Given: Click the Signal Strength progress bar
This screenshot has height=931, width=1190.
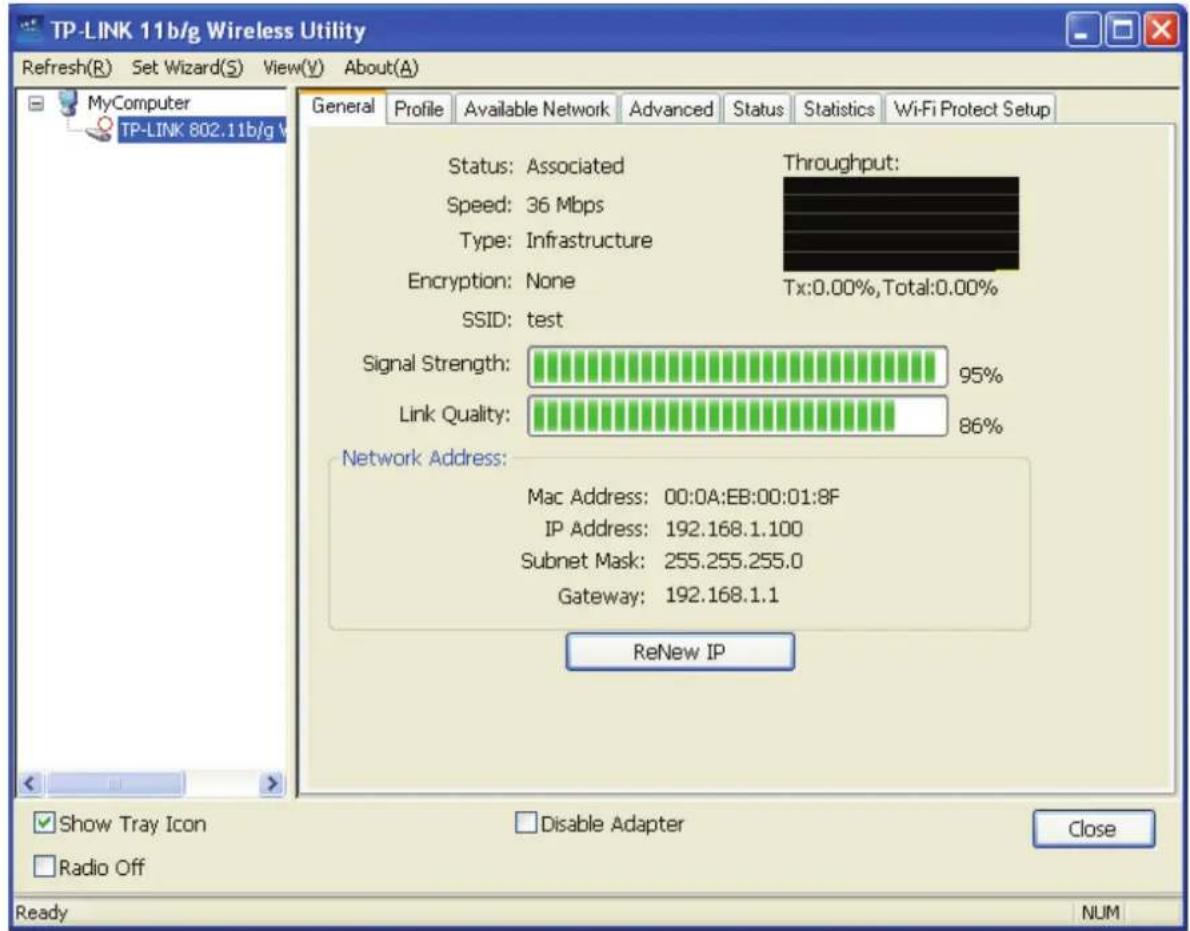Looking at the screenshot, I should (x=738, y=368).
